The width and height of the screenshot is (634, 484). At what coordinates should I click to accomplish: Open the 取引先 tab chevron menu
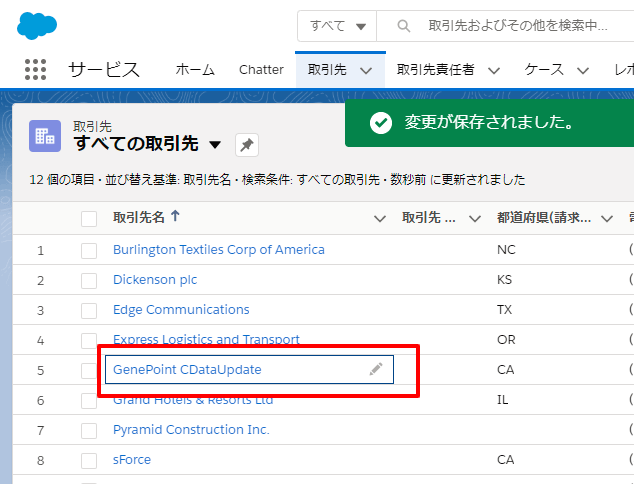[365, 70]
